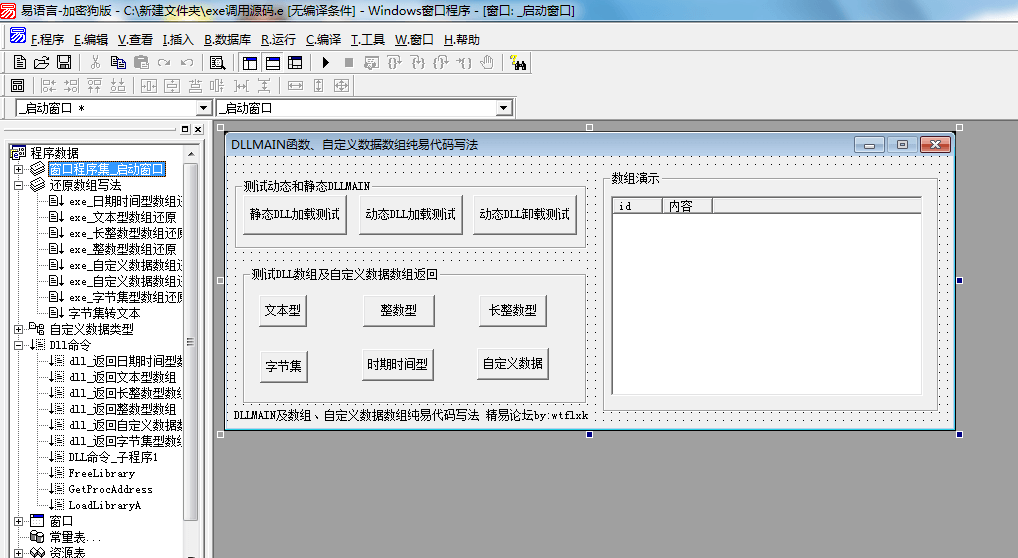The height and width of the screenshot is (558, 1018).
Task: Open the C.编译 menu
Action: tap(323, 40)
